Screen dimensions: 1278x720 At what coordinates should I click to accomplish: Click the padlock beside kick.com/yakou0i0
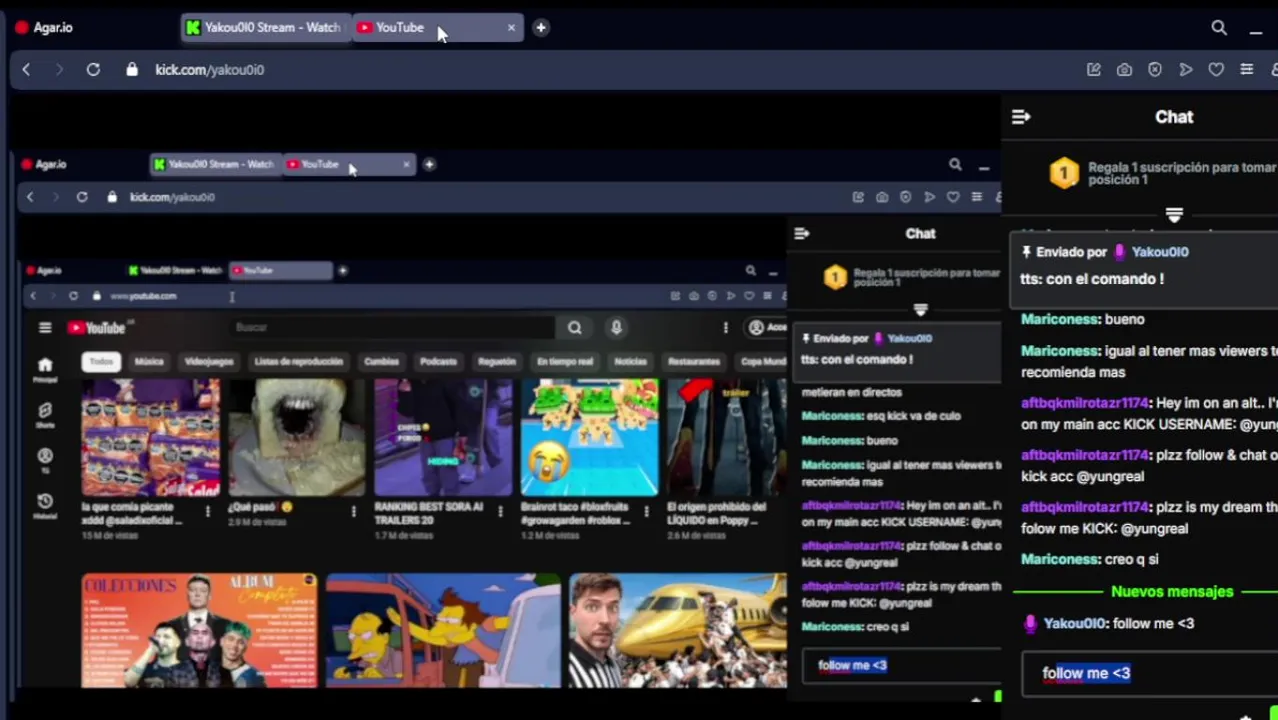132,70
